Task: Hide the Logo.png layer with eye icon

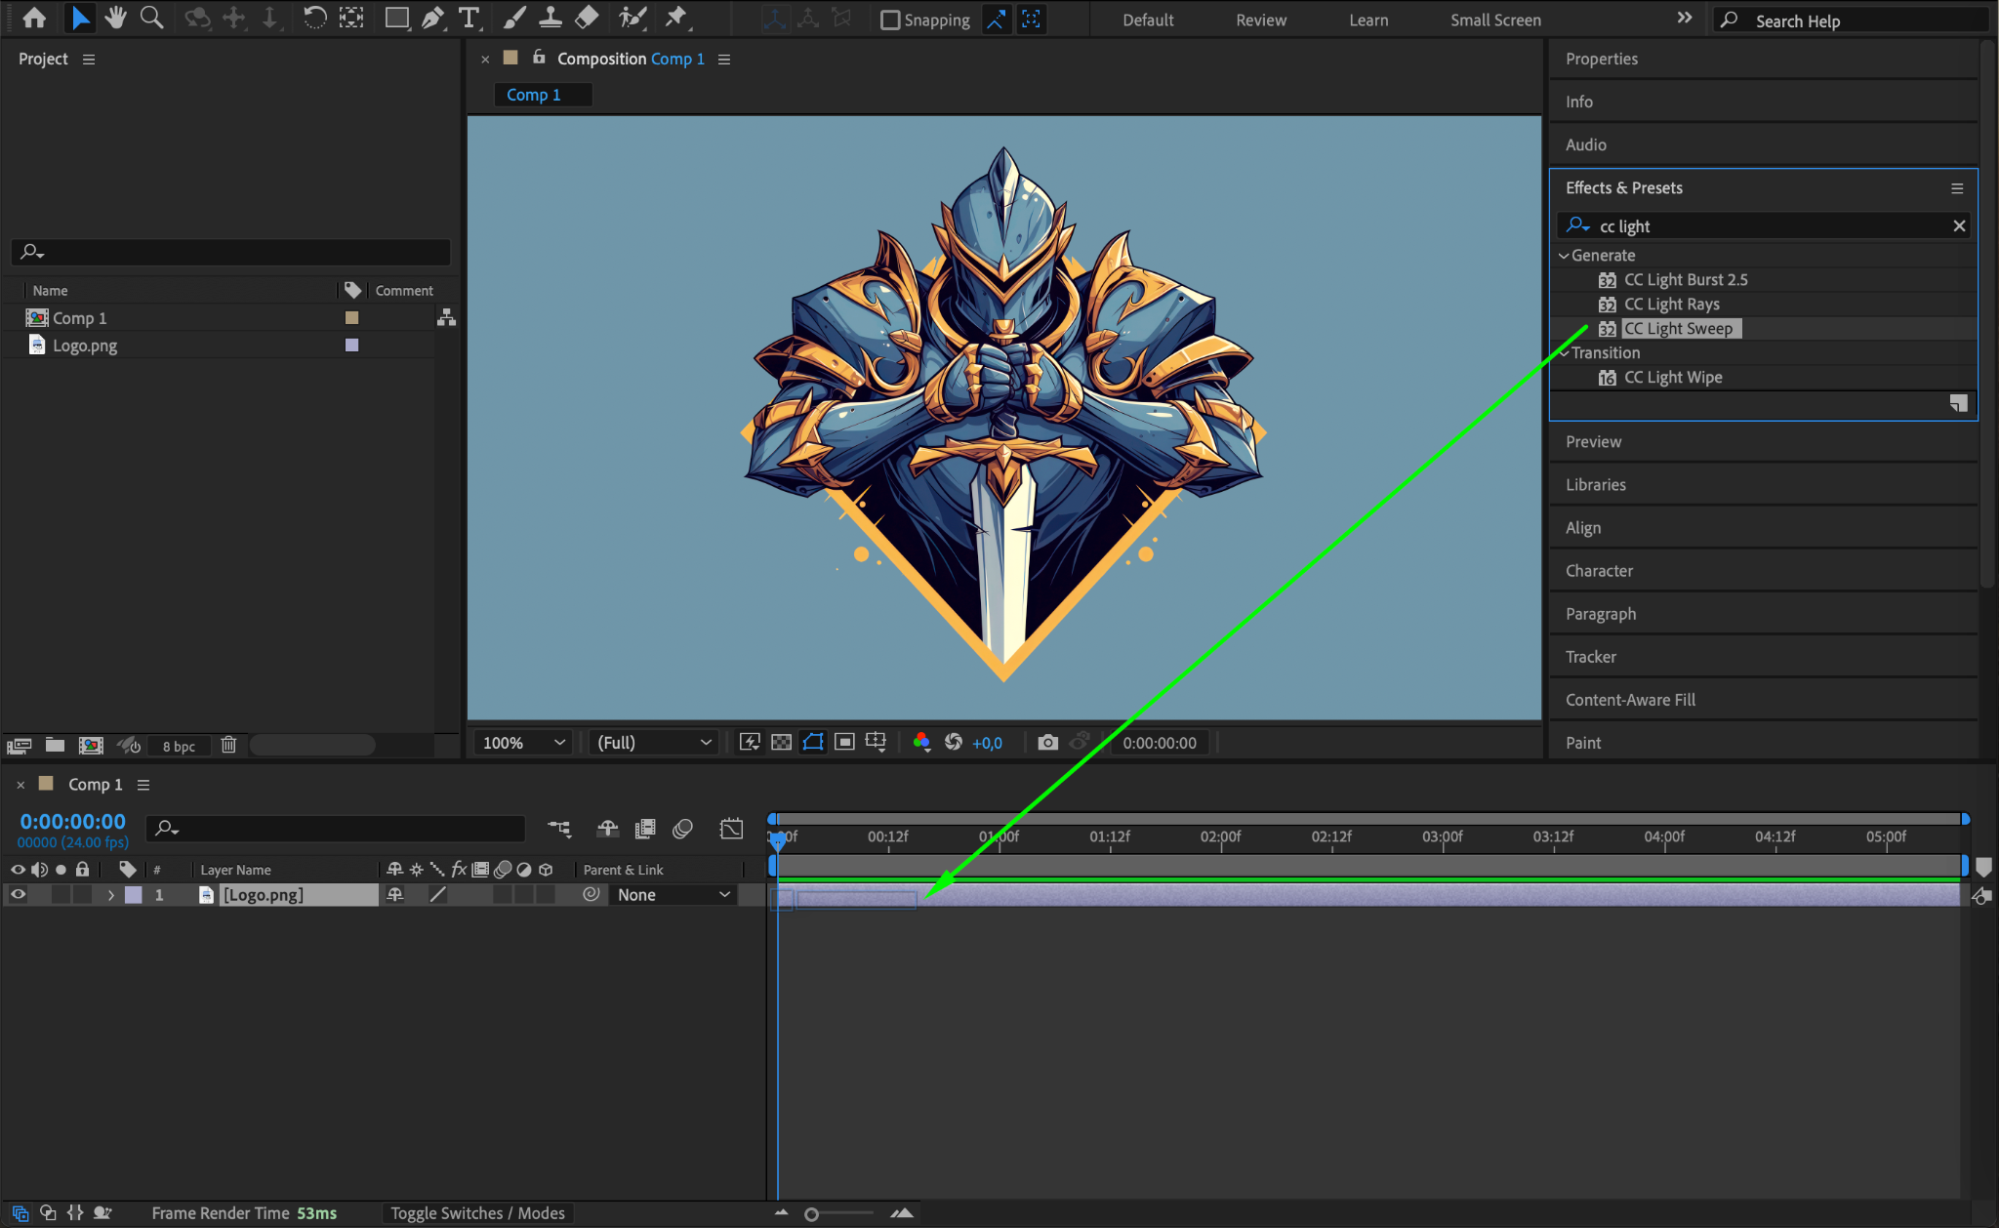Action: [18, 895]
